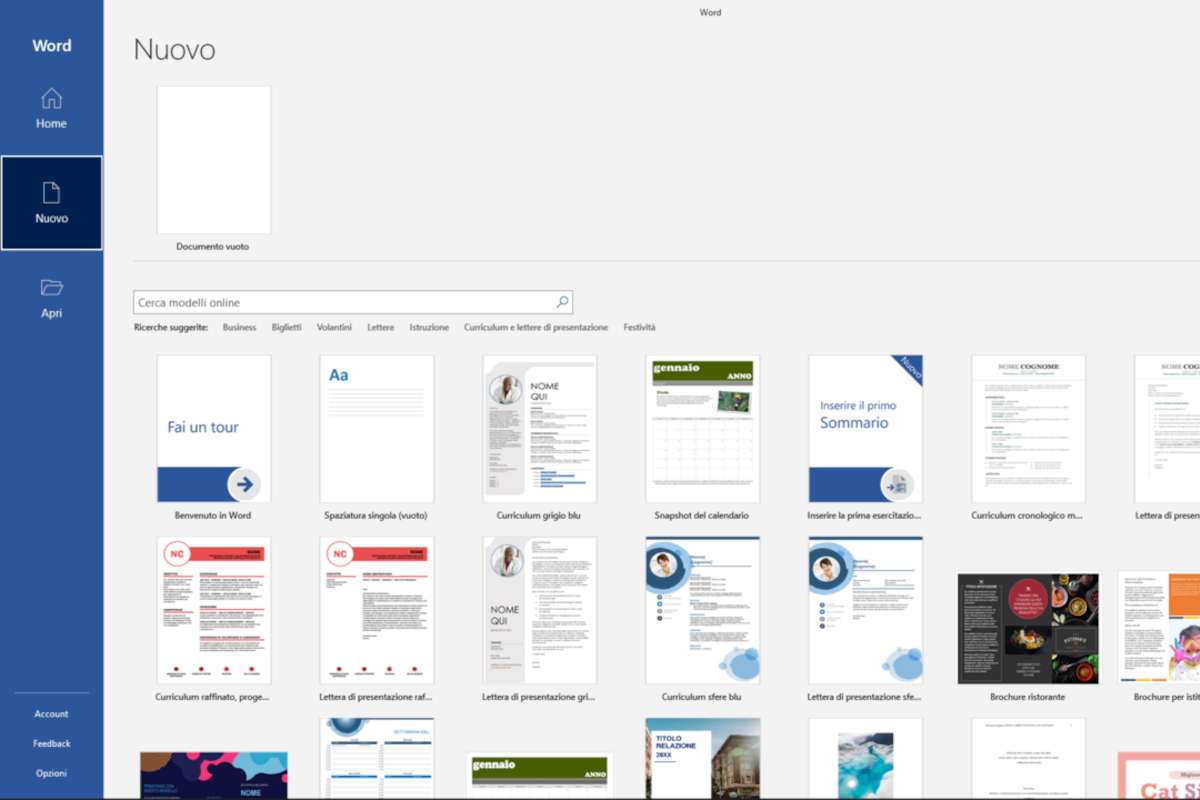Viewport: 1200px width, 800px height.
Task: Click the Home house icon in sidebar
Action: point(51,98)
